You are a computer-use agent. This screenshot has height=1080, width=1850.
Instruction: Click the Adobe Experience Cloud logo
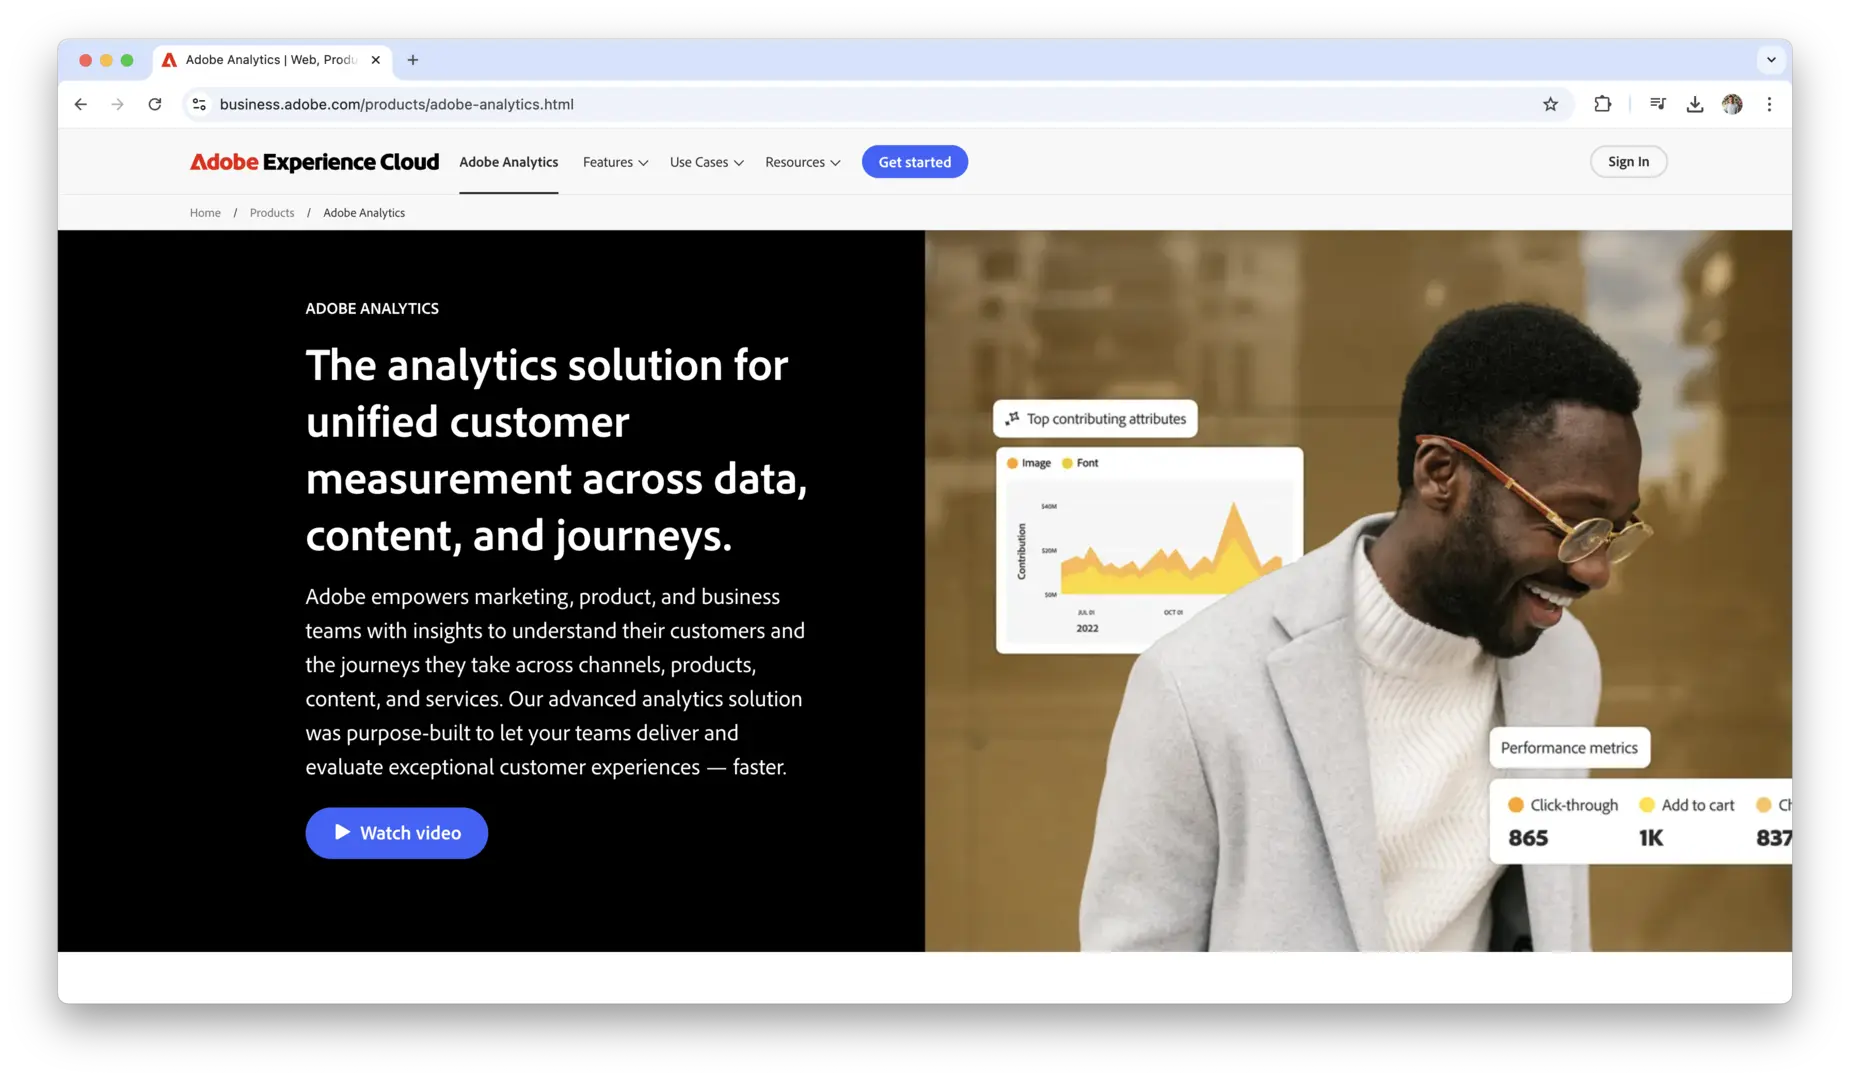[313, 161]
